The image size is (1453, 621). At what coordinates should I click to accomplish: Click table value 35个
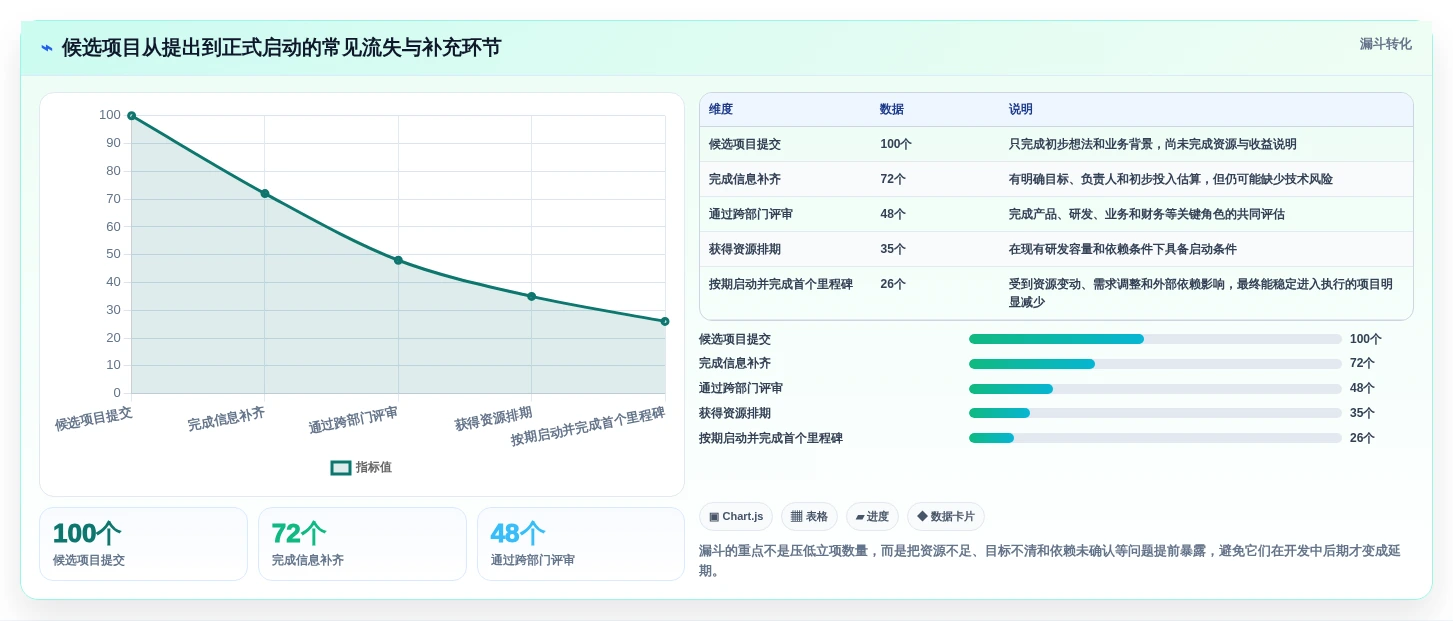893,249
